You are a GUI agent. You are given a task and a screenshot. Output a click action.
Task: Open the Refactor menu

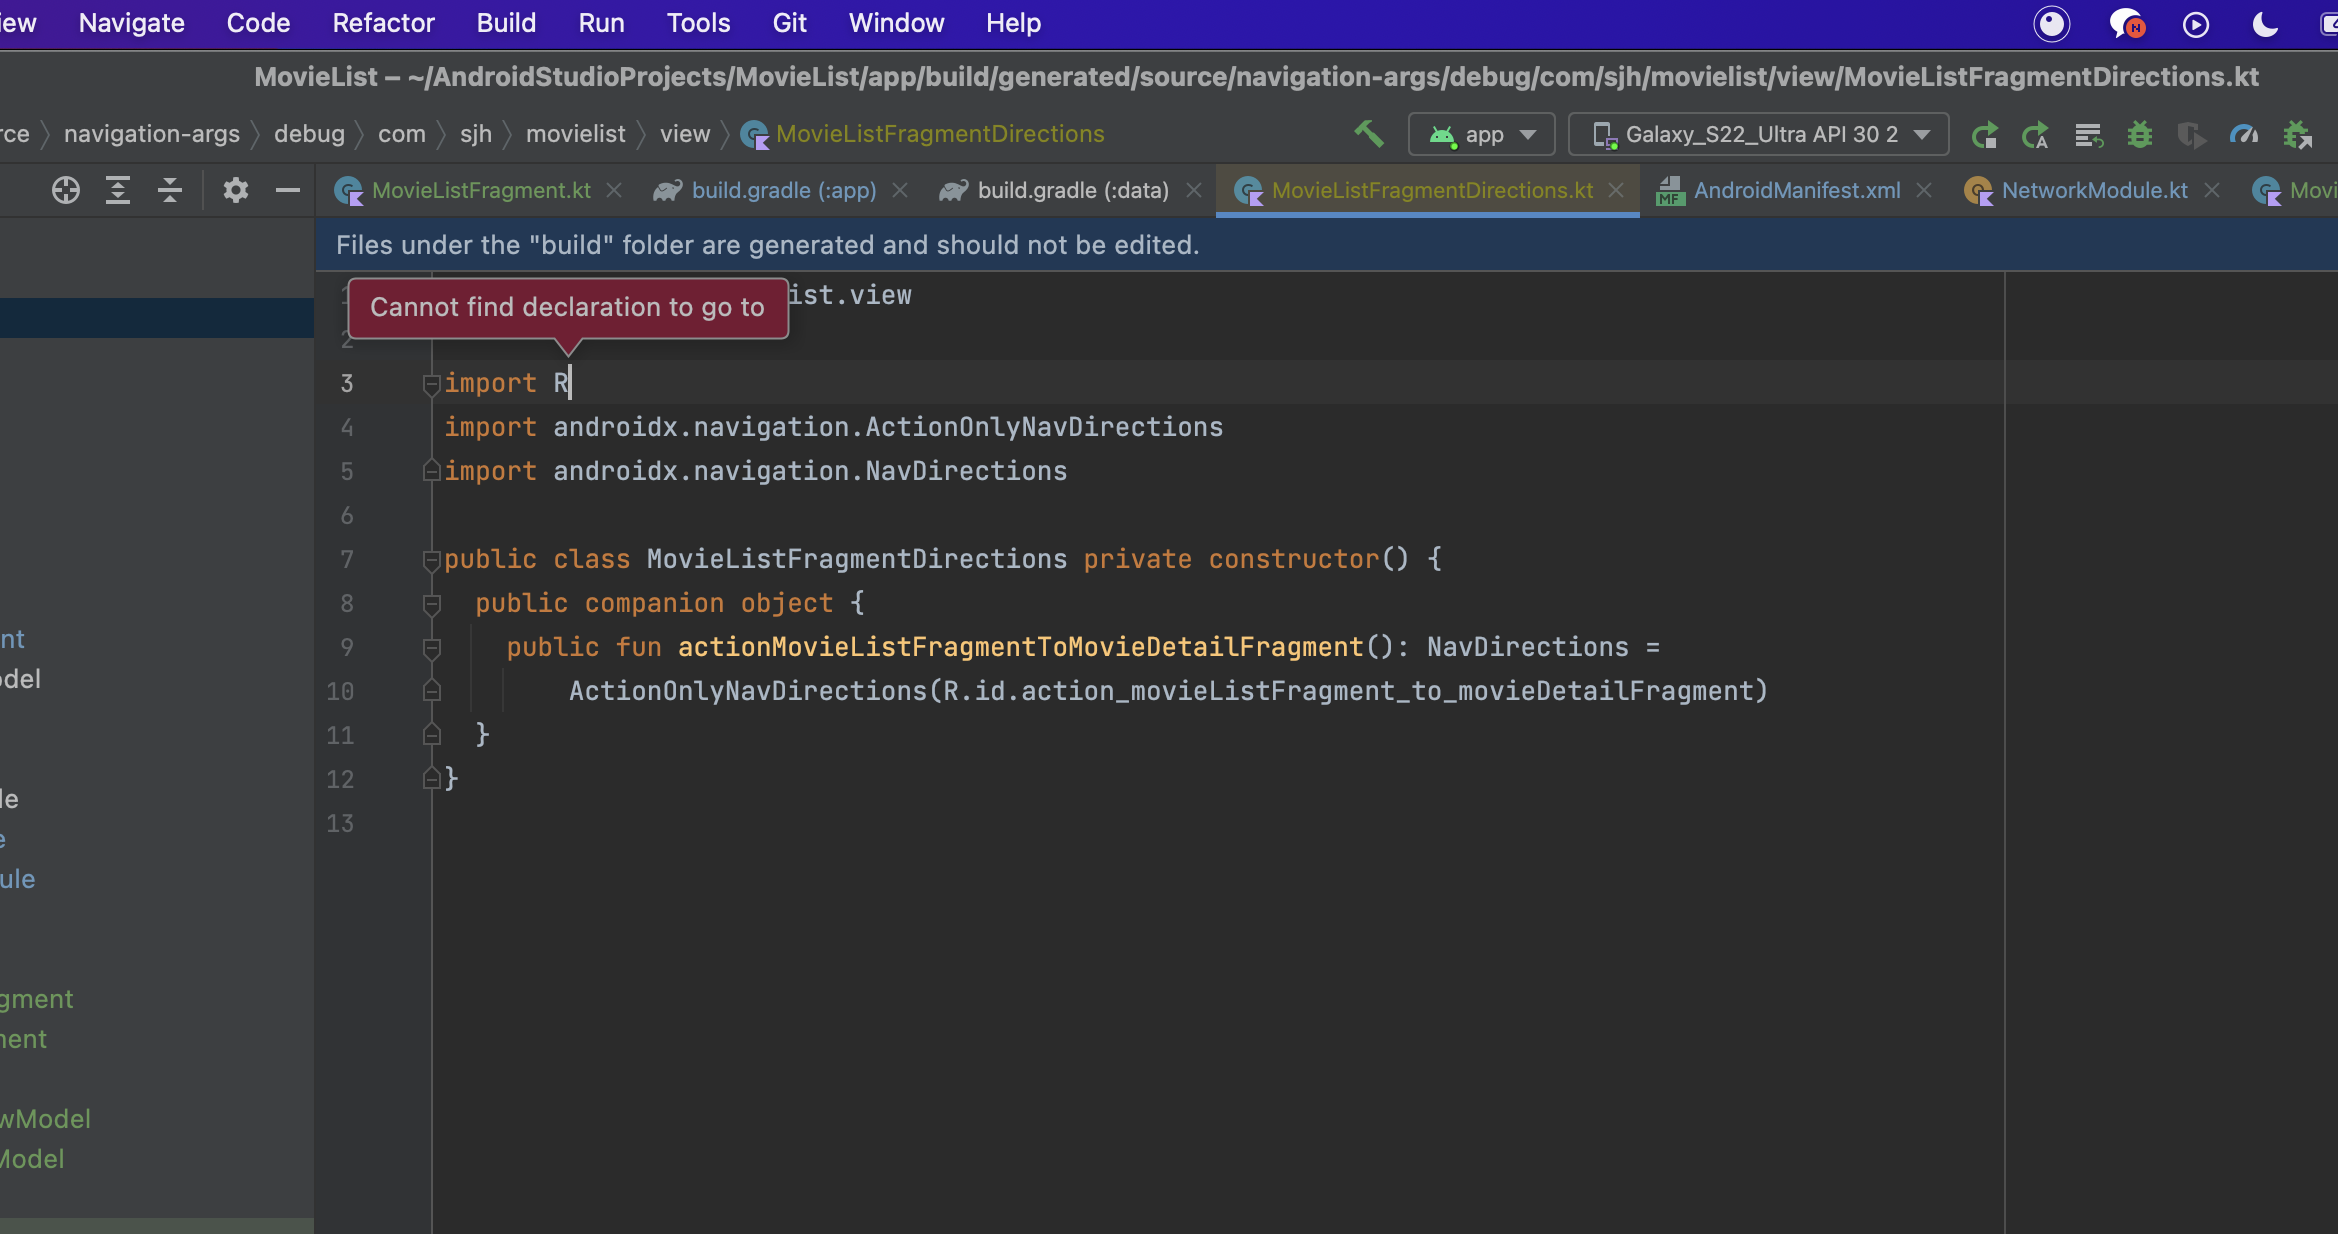tap(384, 23)
